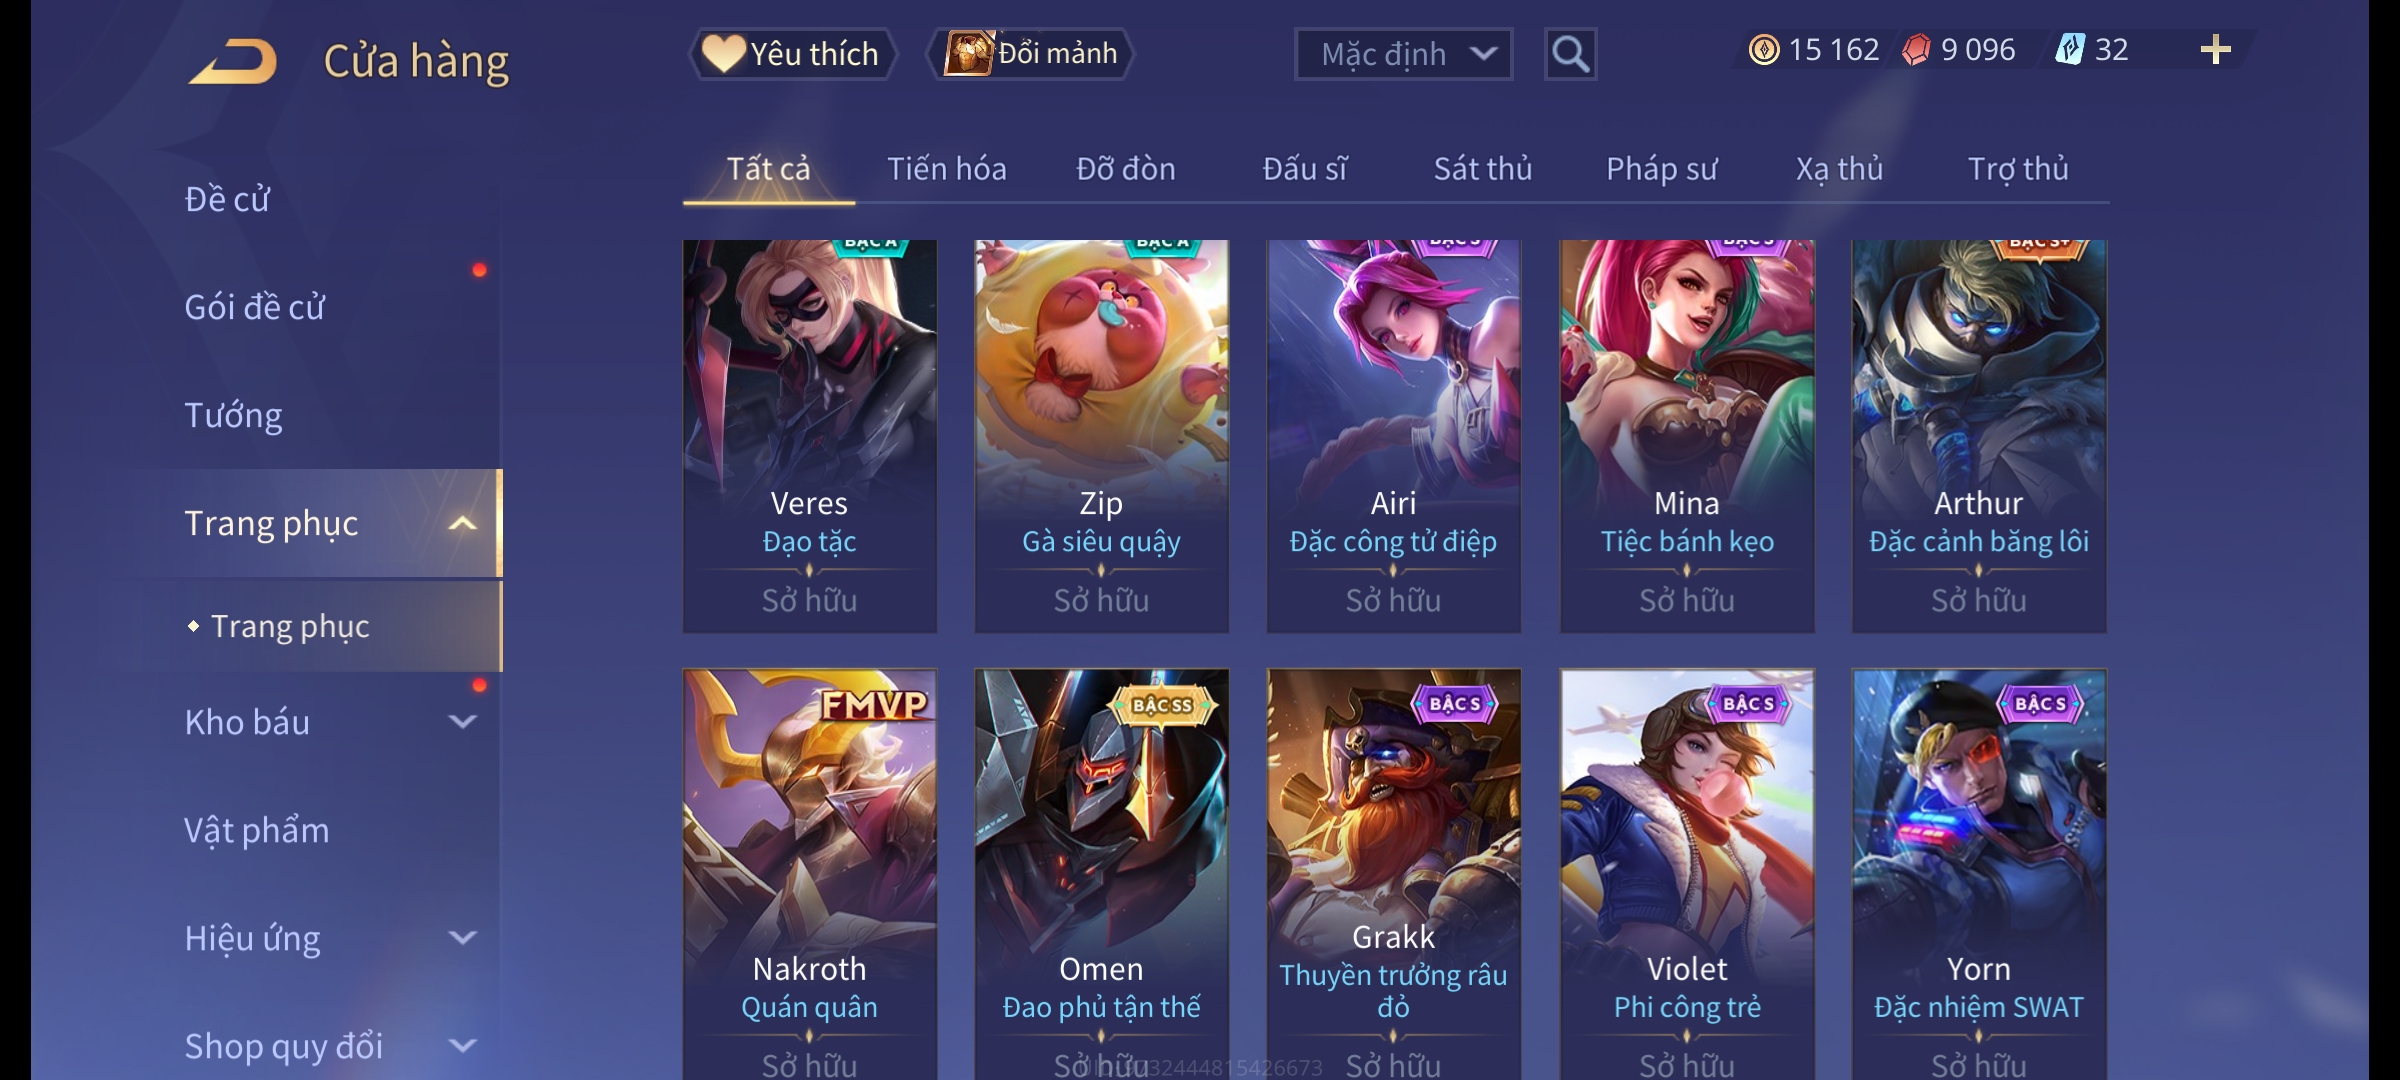2400x1080 pixels.
Task: Tap the blue voucher ticket icon
Action: point(2069,50)
